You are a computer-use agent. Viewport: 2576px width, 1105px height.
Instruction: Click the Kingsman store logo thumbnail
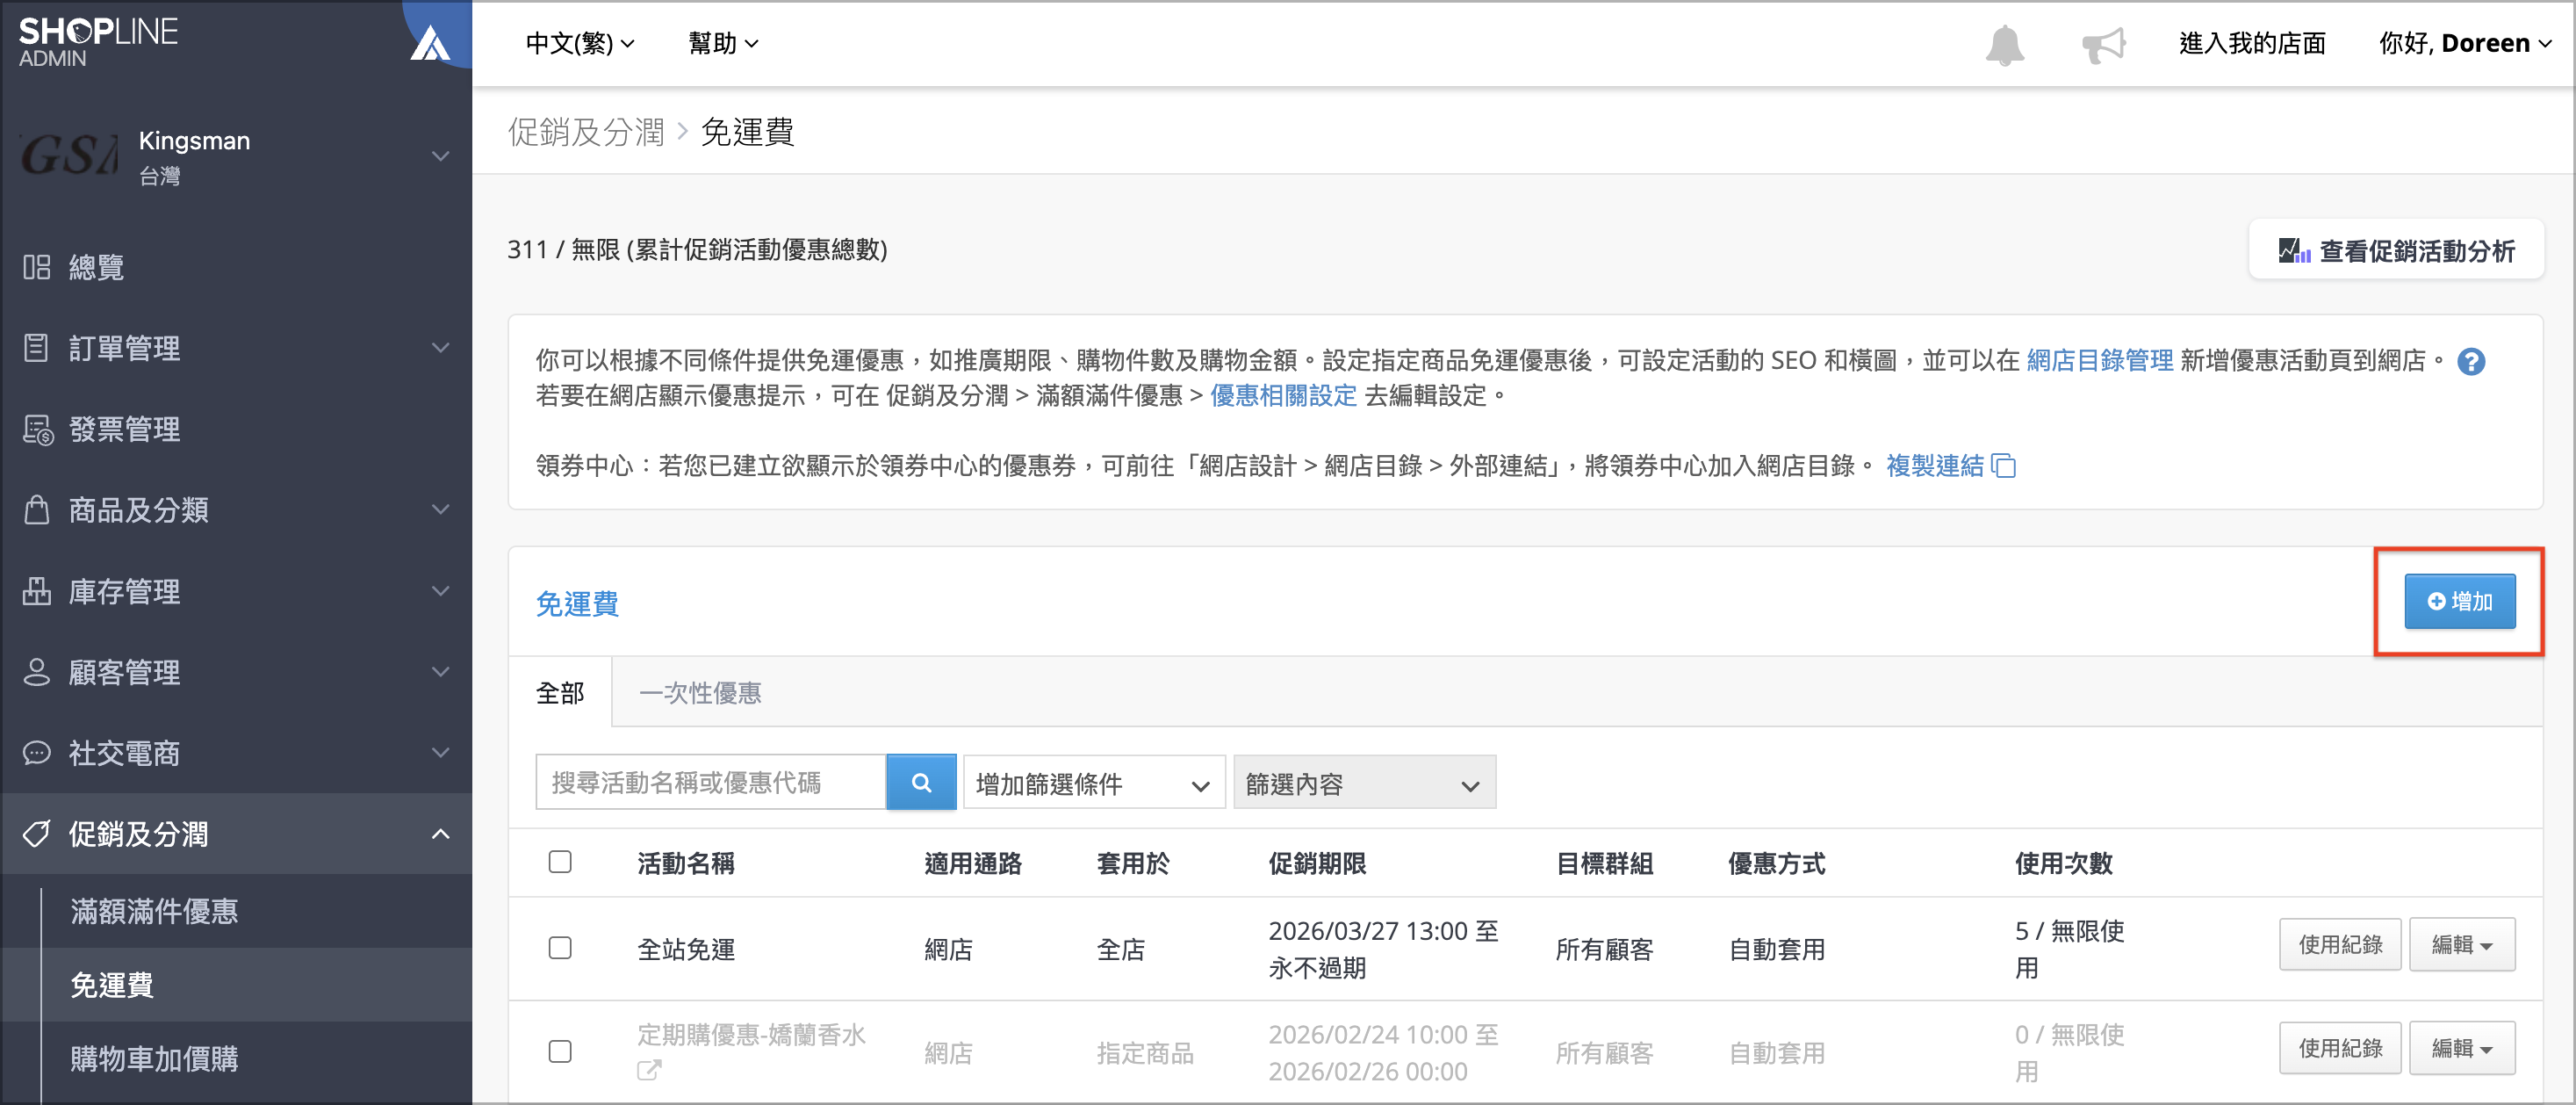pos(70,155)
